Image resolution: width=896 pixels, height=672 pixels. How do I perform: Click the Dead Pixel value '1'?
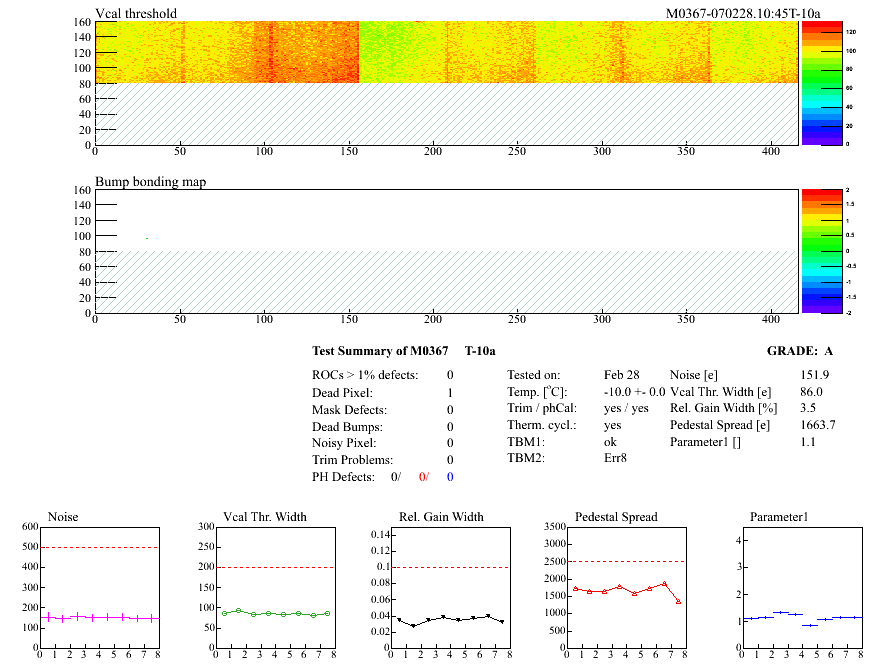tap(450, 393)
